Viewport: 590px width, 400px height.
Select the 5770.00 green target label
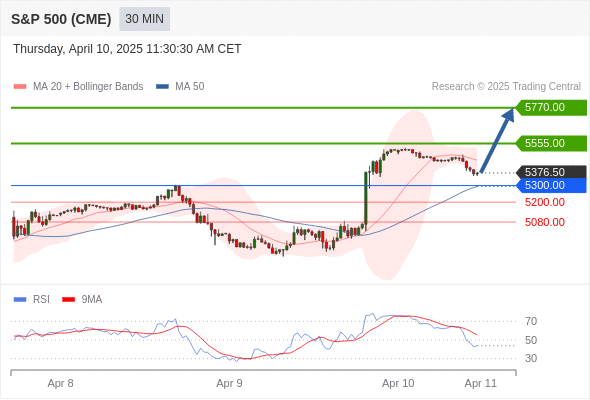point(551,108)
